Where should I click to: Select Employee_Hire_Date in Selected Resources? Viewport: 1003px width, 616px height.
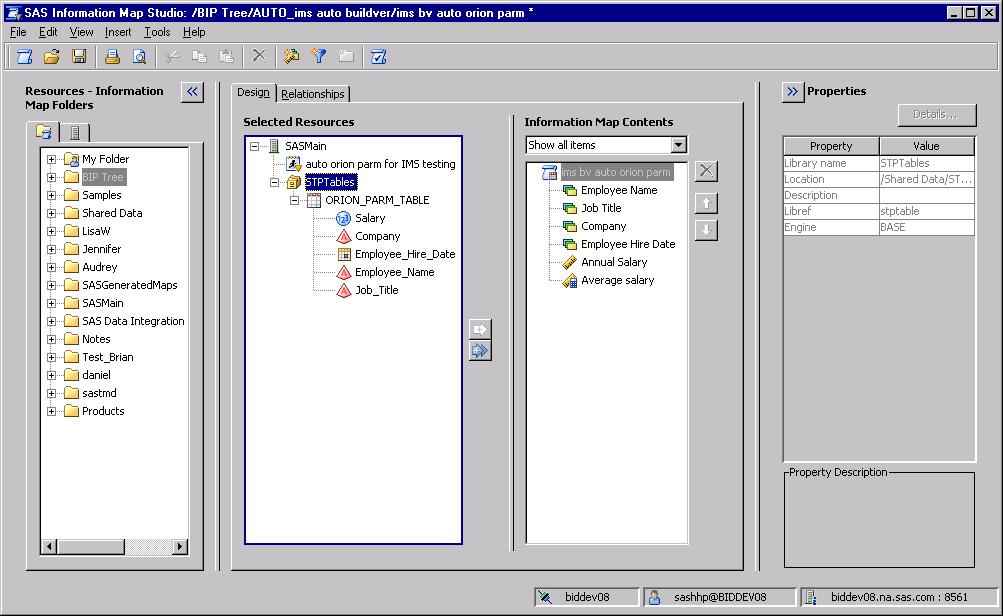pyautogui.click(x=405, y=254)
